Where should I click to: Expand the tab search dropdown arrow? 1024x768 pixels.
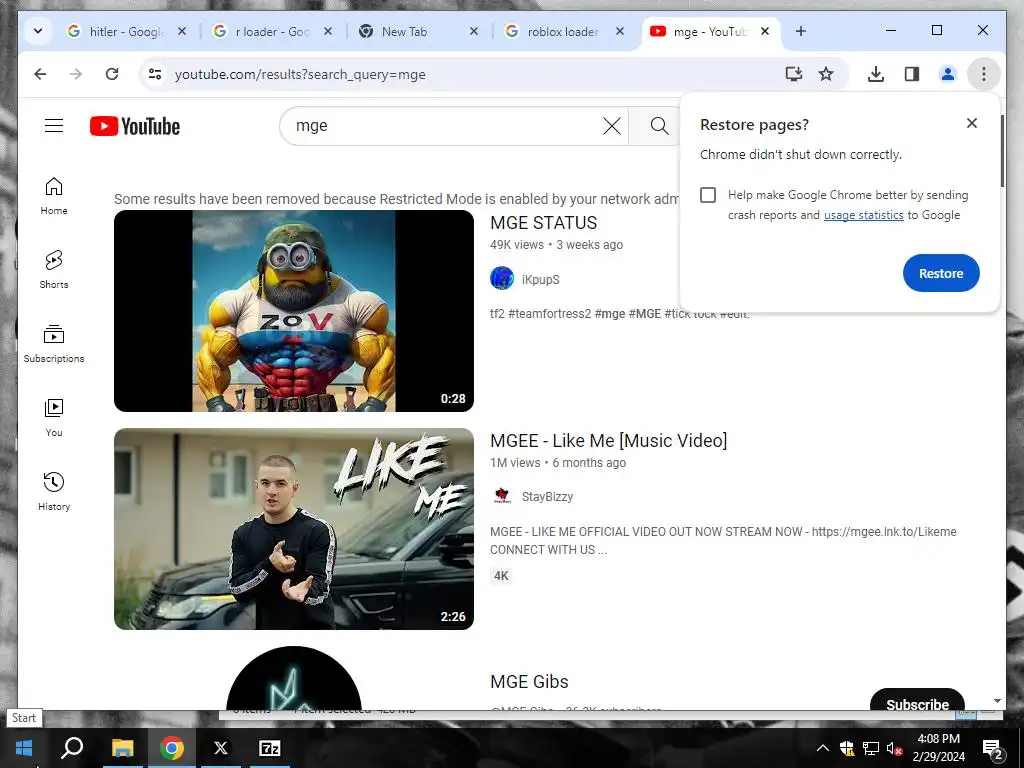coord(38,31)
